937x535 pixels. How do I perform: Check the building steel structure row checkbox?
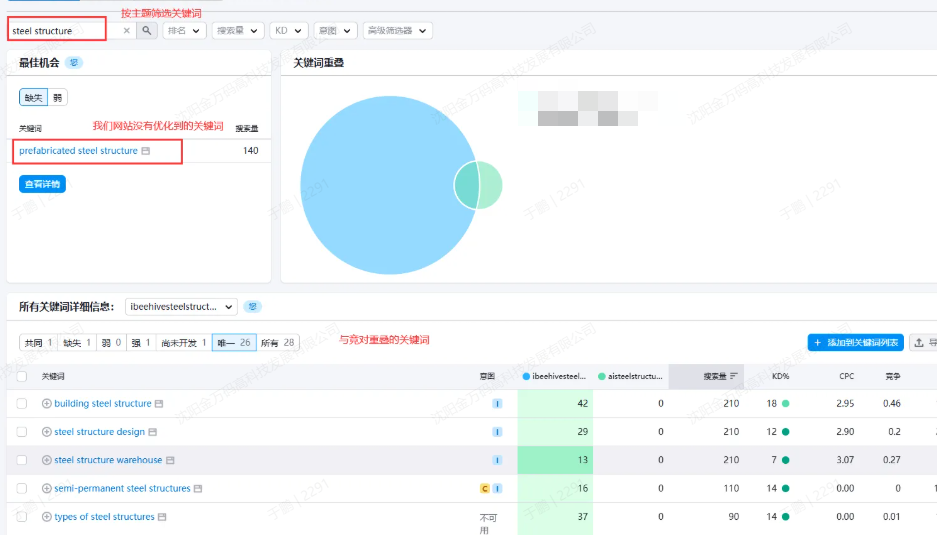click(22, 404)
